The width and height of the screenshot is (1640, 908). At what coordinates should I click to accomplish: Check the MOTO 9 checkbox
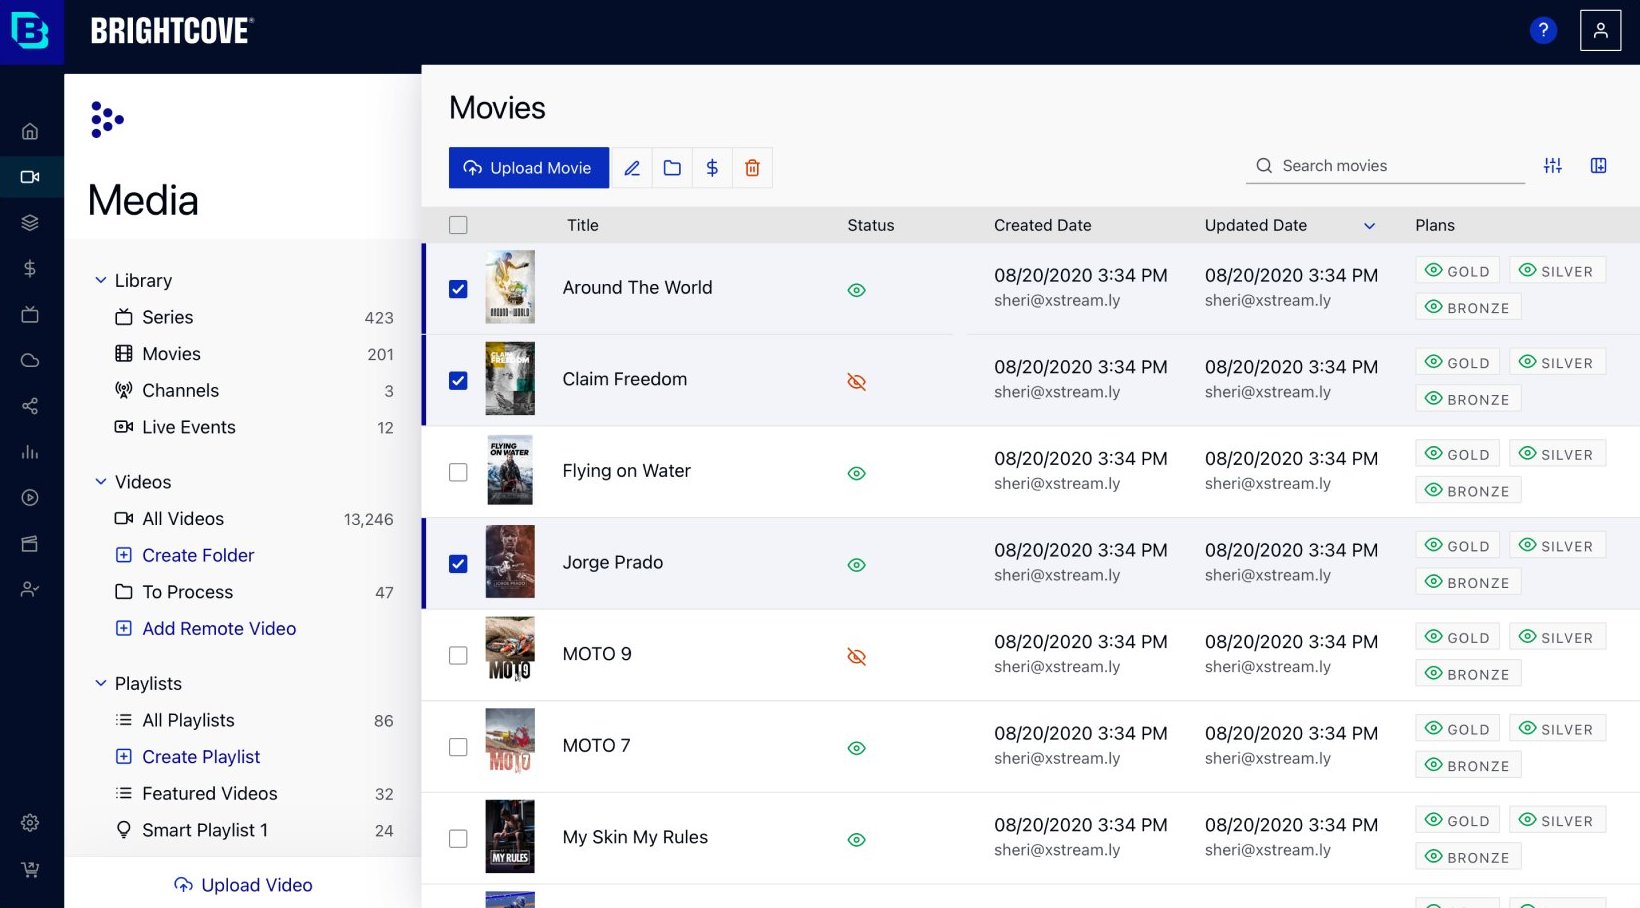[x=458, y=656]
